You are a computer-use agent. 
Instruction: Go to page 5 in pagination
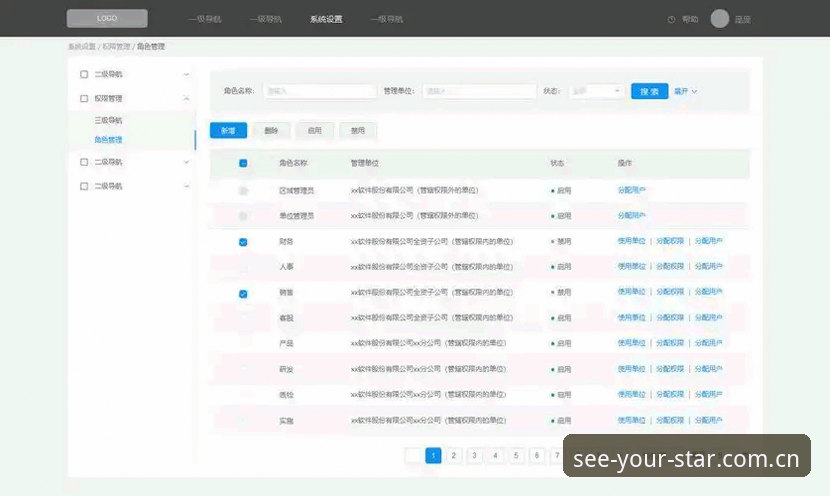click(516, 455)
